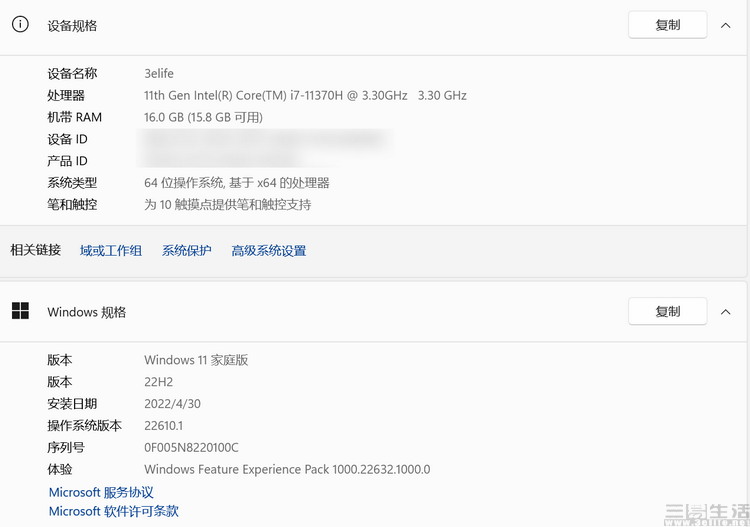
Task: Copy device specifications with 复制 button
Action: click(x=667, y=25)
